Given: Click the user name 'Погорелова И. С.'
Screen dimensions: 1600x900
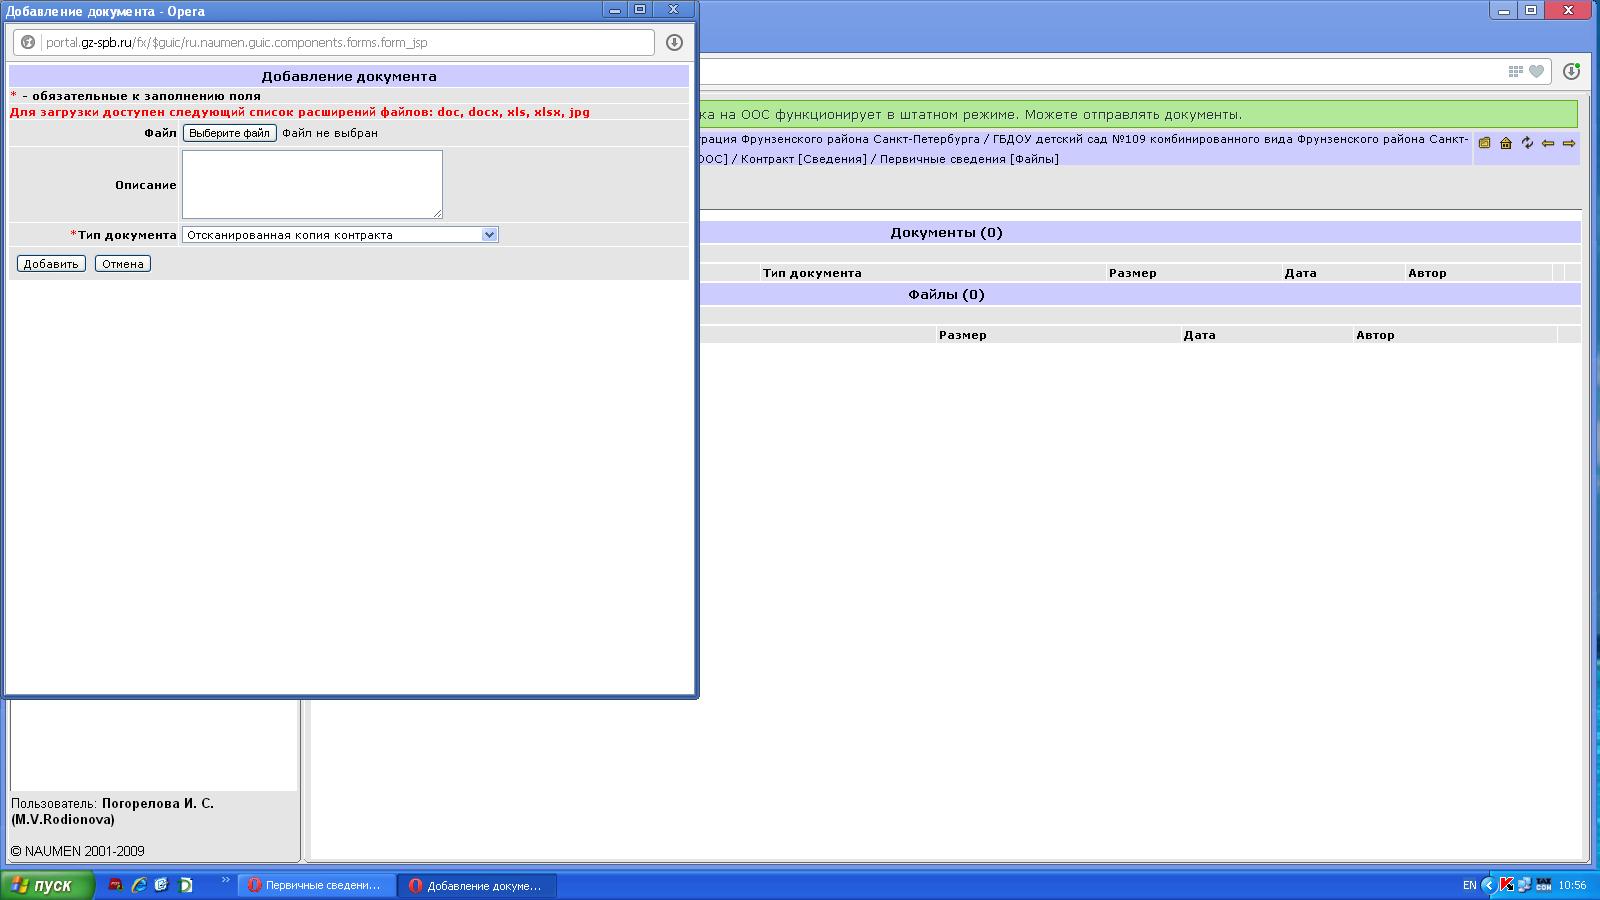Looking at the screenshot, I should [158, 803].
